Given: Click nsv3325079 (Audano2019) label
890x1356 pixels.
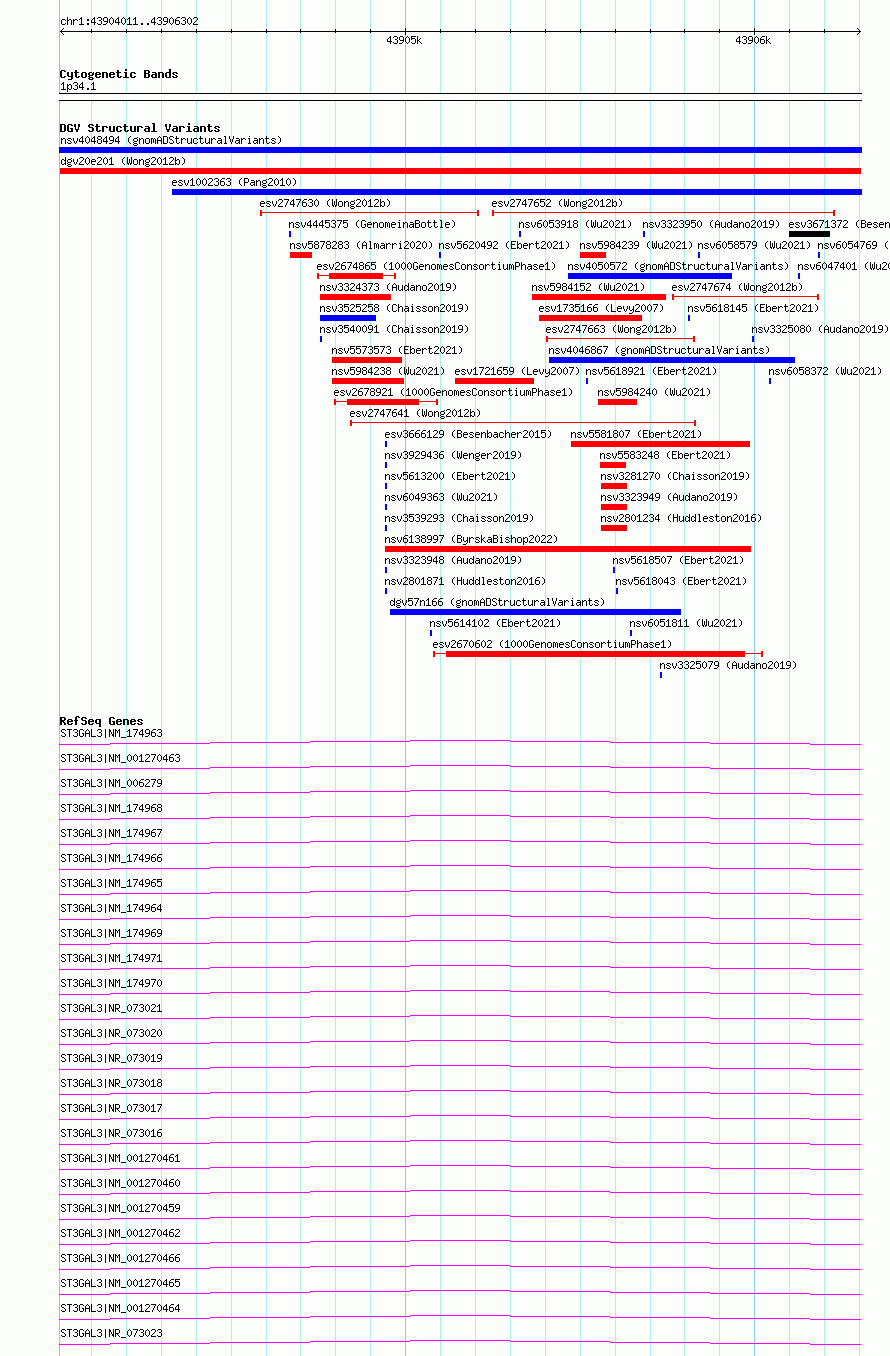Looking at the screenshot, I should (728, 665).
